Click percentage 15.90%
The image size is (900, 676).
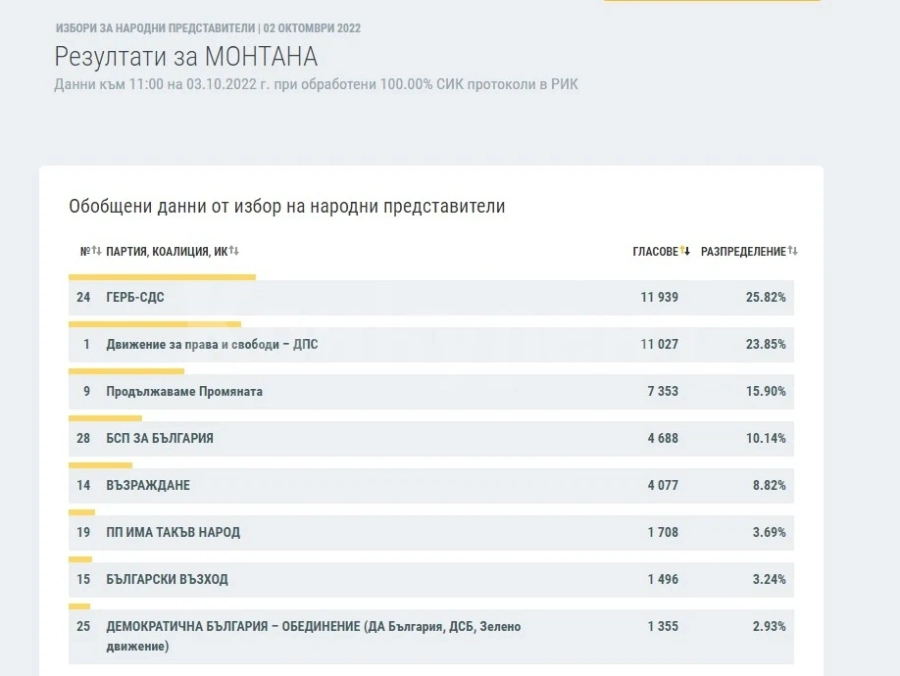[766, 391]
